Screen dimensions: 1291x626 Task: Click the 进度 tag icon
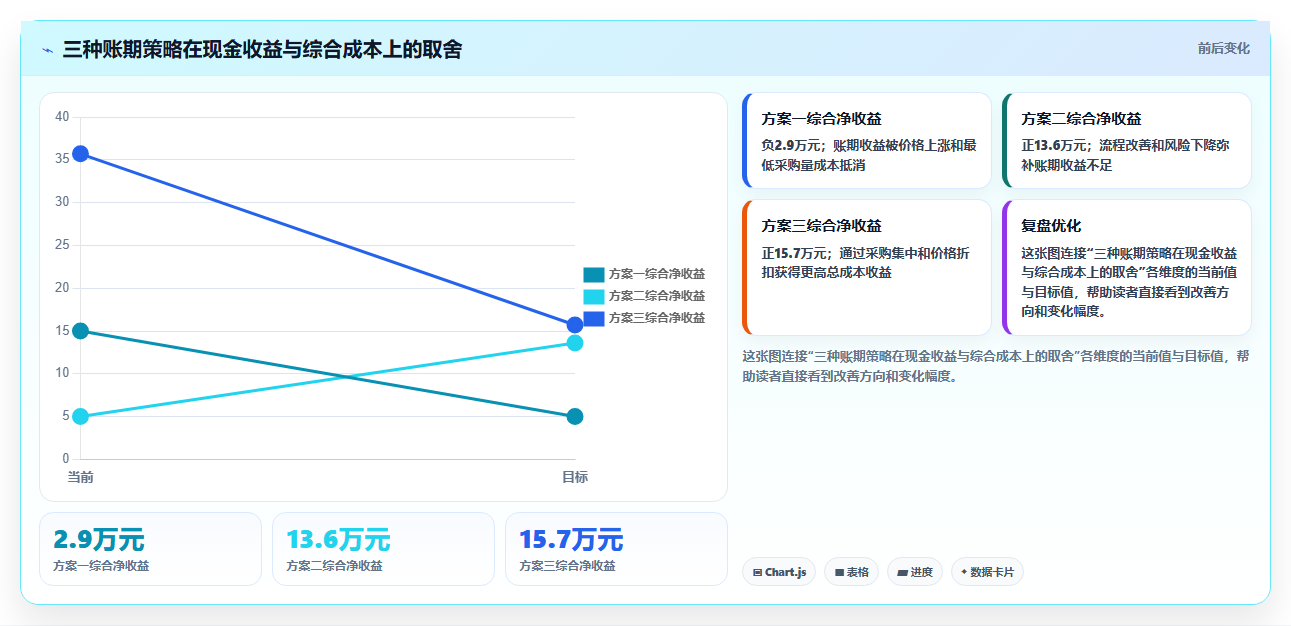pos(902,573)
